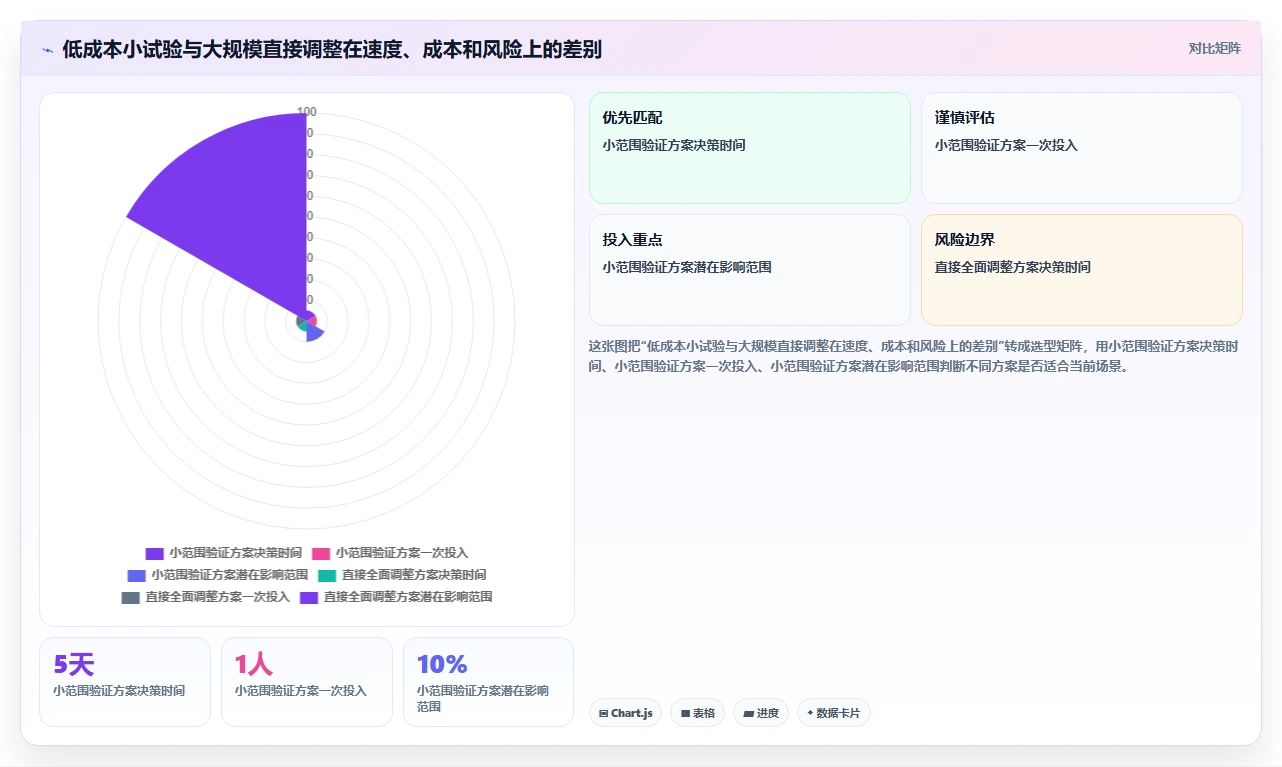Click the 进度 tag chip
This screenshot has height=767, width=1282.
pyautogui.click(x=761, y=713)
